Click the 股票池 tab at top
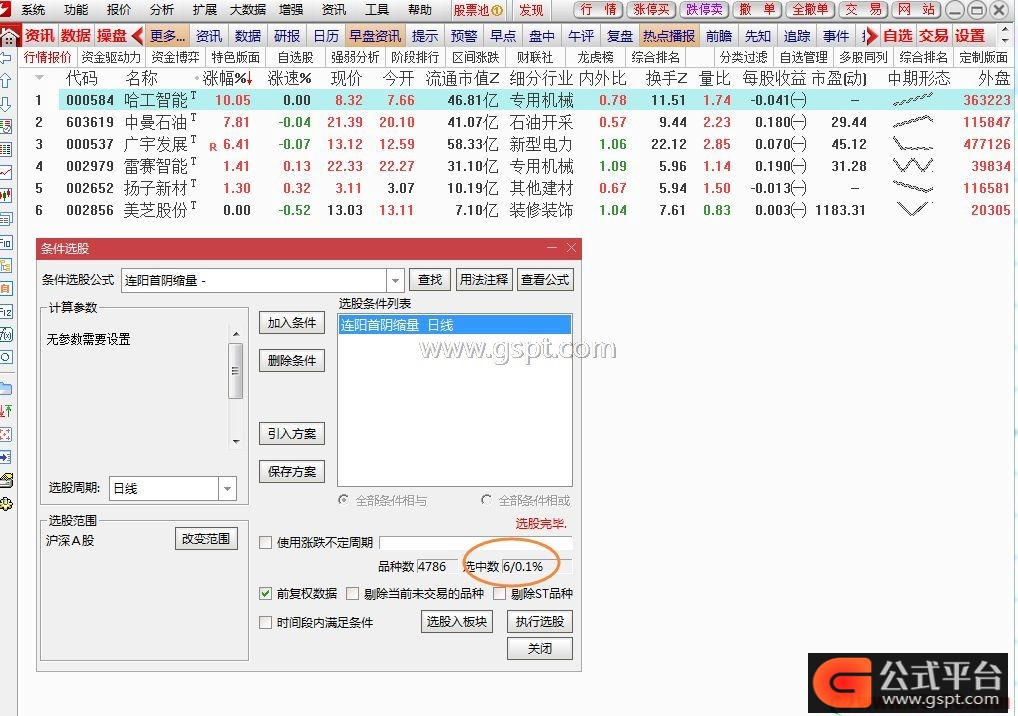 pos(478,10)
